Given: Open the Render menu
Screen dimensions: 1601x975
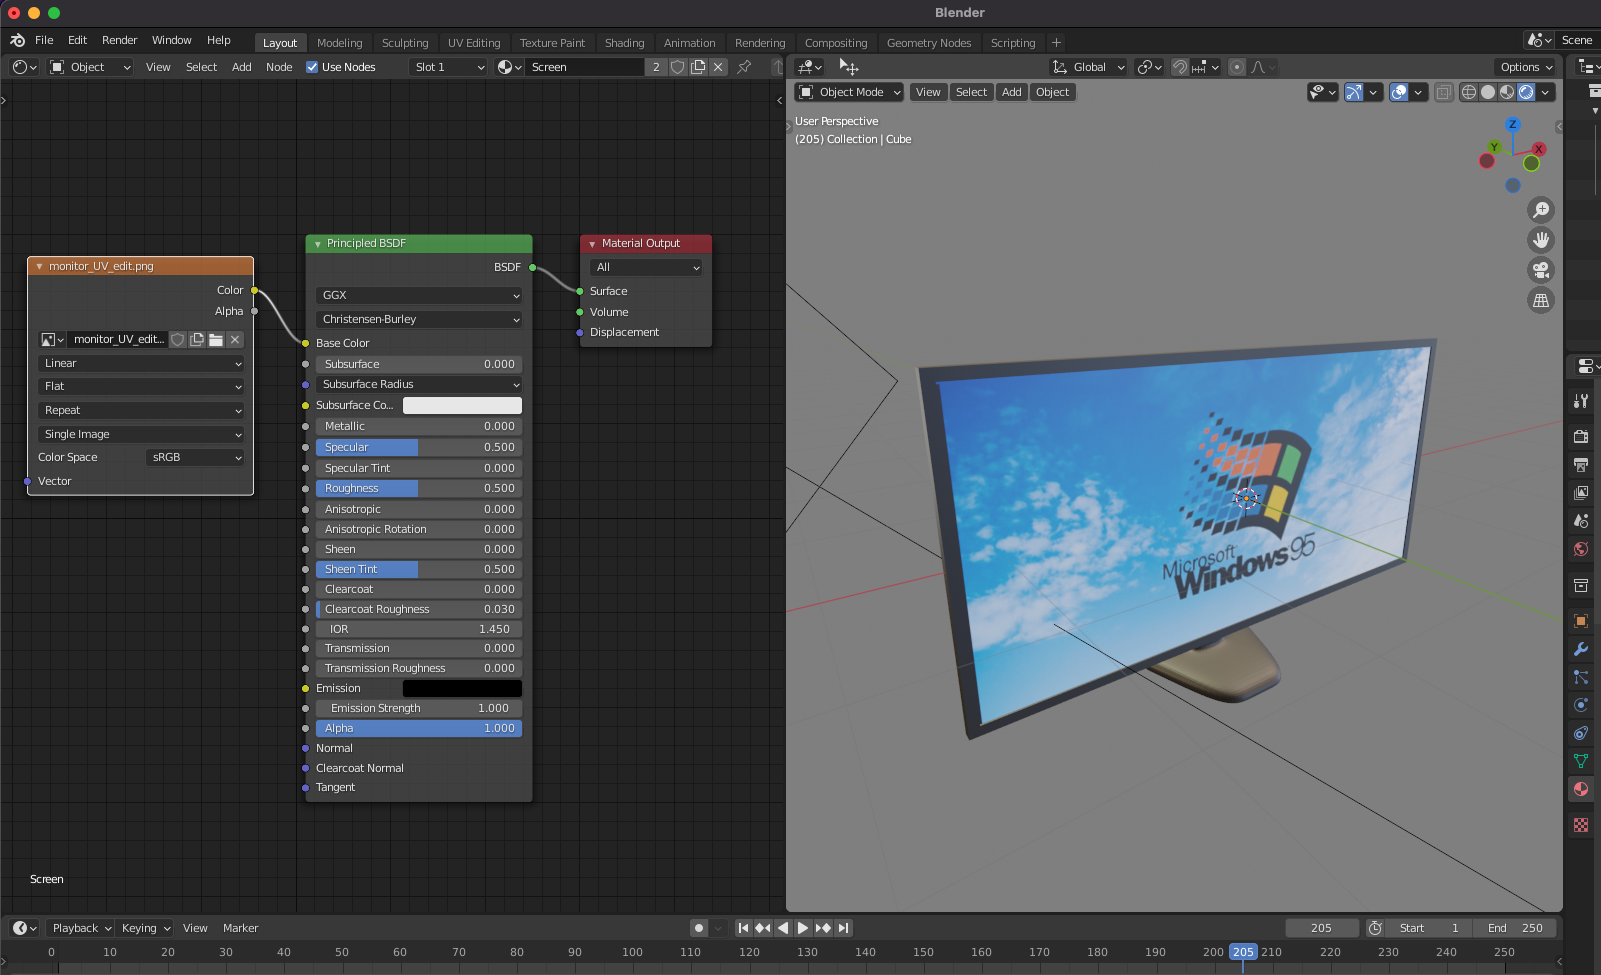Looking at the screenshot, I should click(x=119, y=41).
